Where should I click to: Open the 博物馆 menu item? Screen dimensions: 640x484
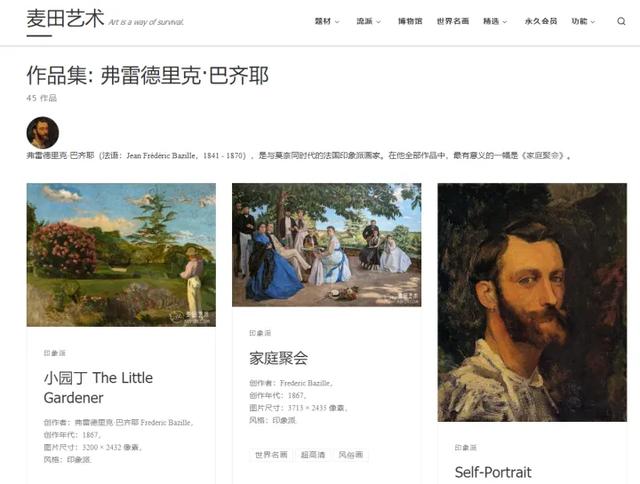click(x=410, y=21)
